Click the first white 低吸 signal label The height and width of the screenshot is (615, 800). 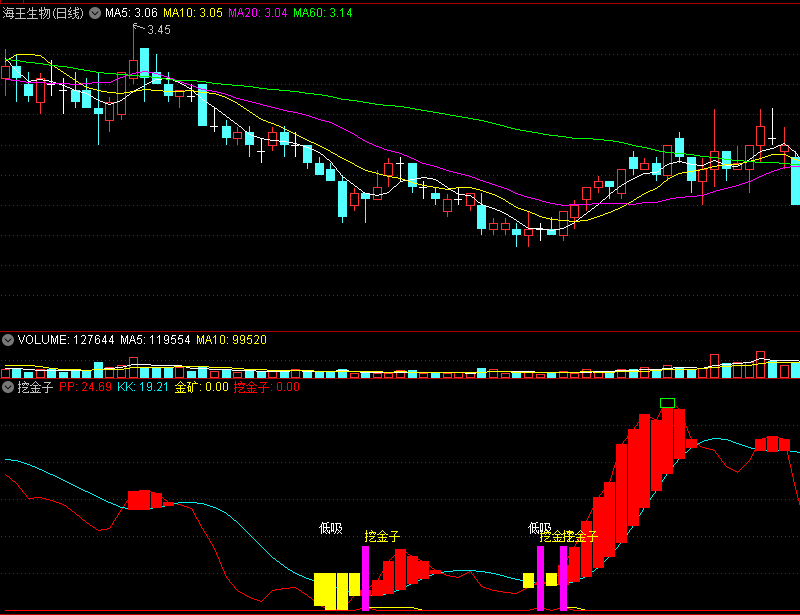(x=331, y=529)
